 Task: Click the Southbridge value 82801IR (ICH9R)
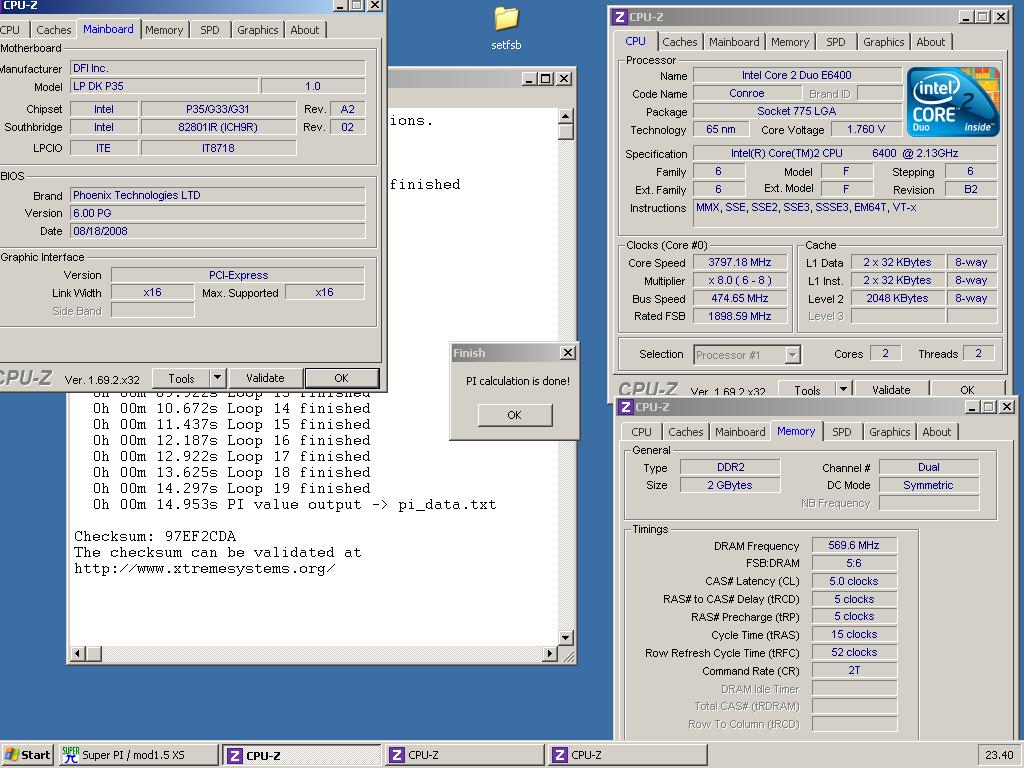pos(218,127)
